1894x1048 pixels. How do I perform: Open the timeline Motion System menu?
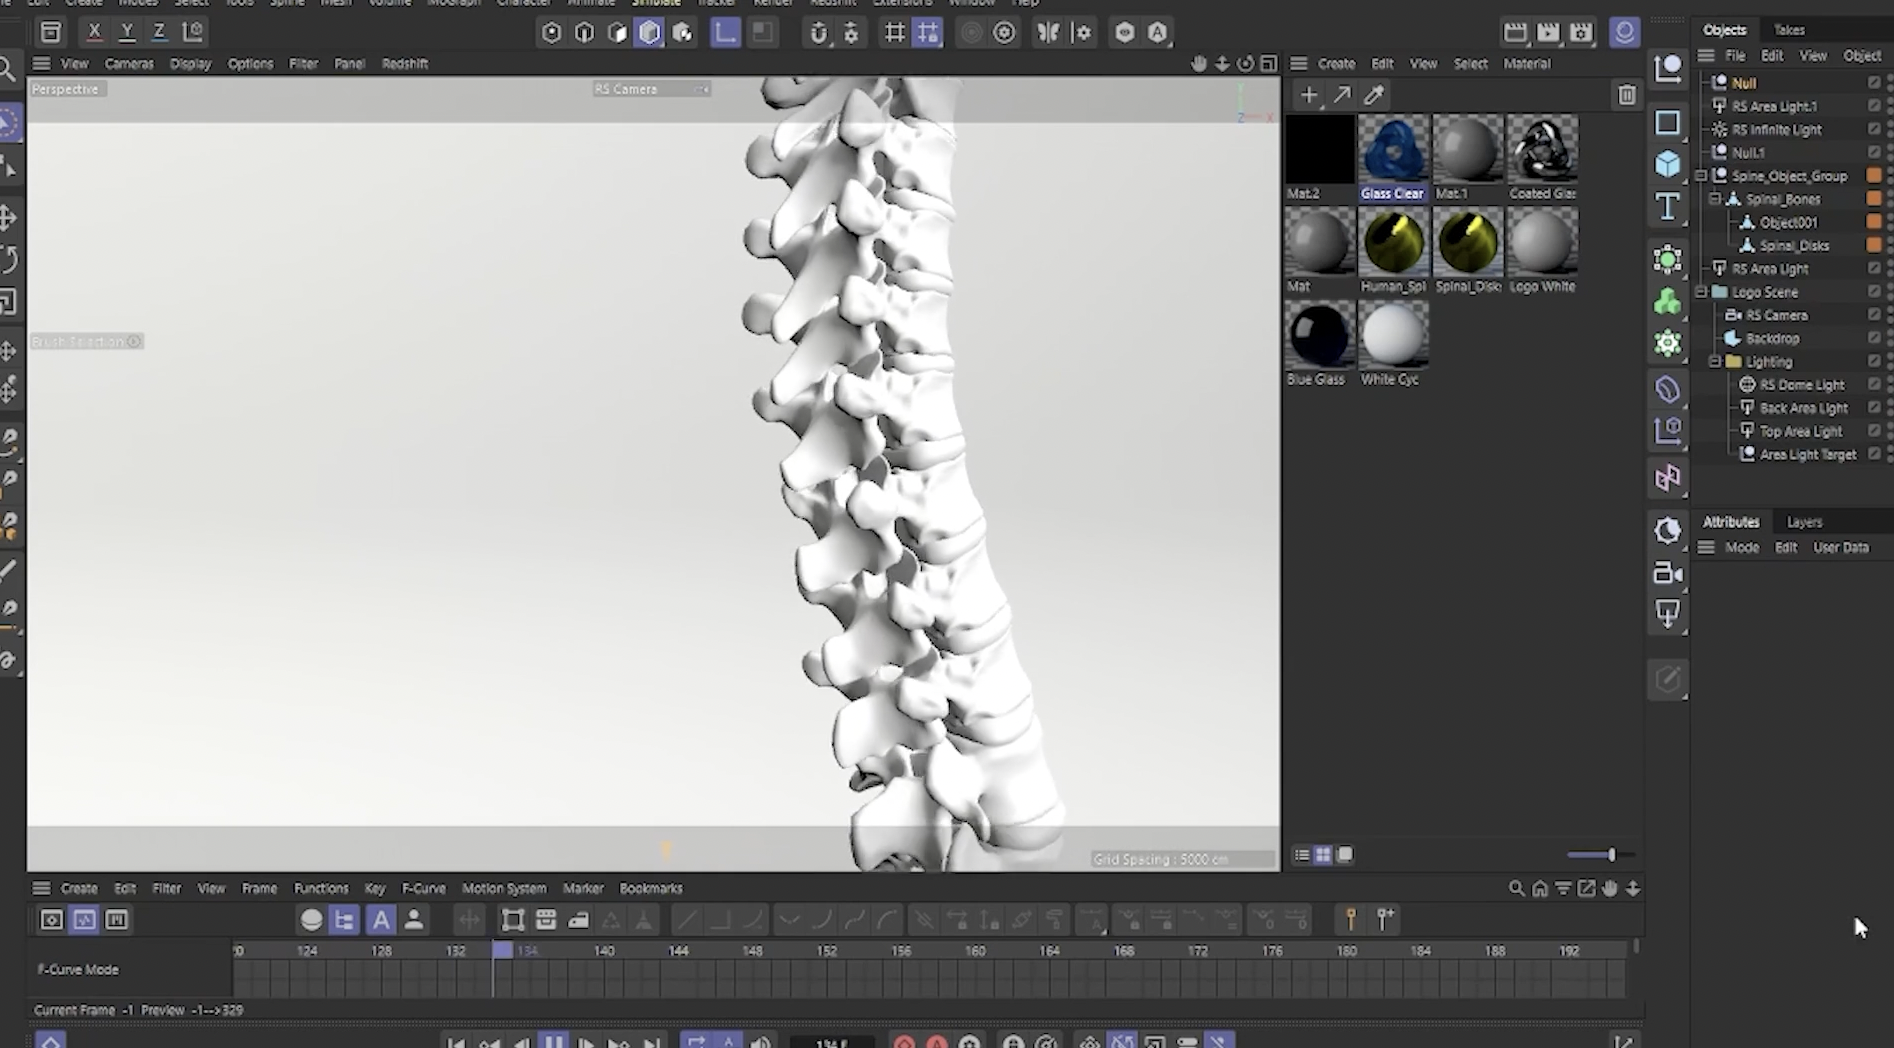pyautogui.click(x=504, y=888)
